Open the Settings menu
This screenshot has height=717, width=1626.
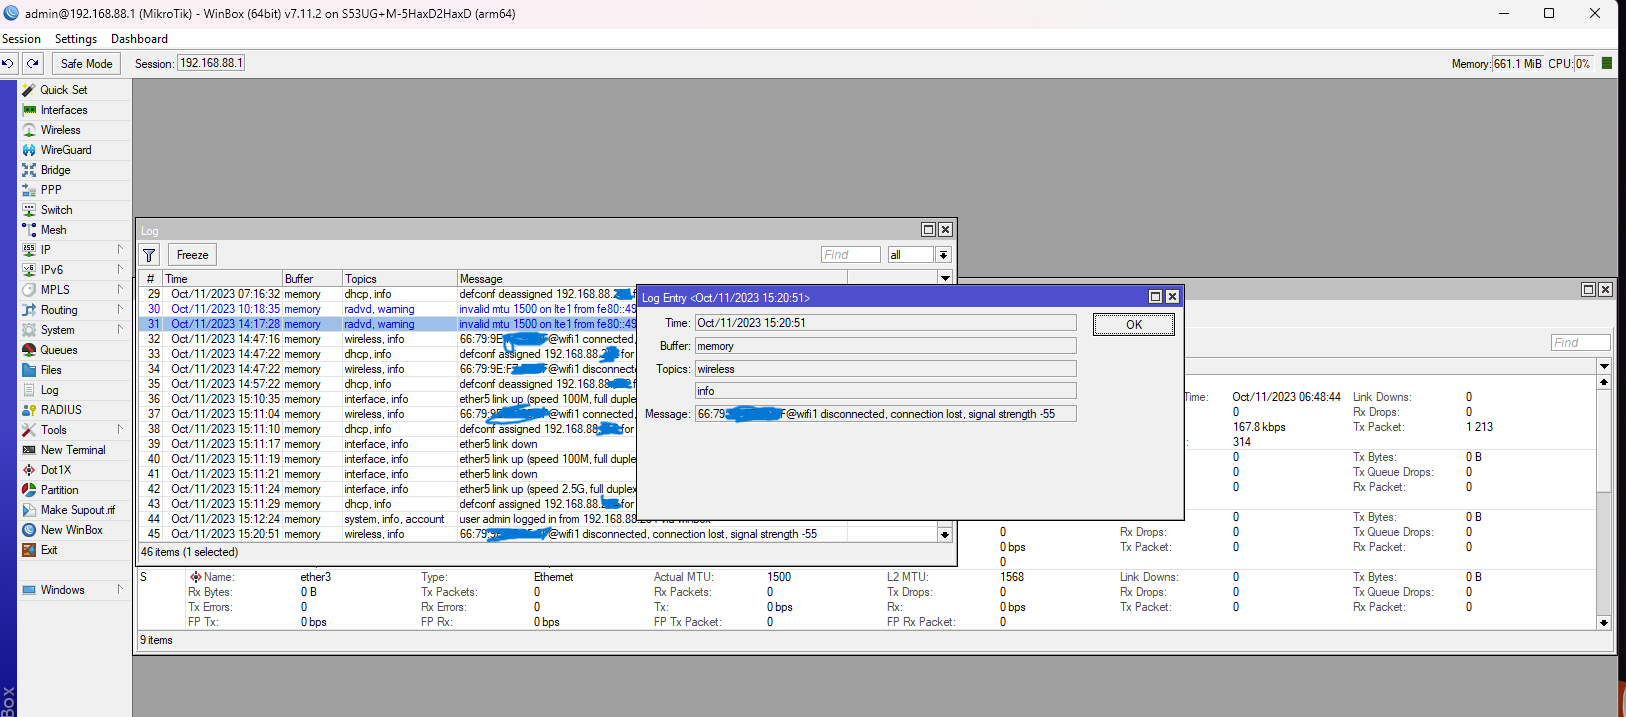pos(76,39)
